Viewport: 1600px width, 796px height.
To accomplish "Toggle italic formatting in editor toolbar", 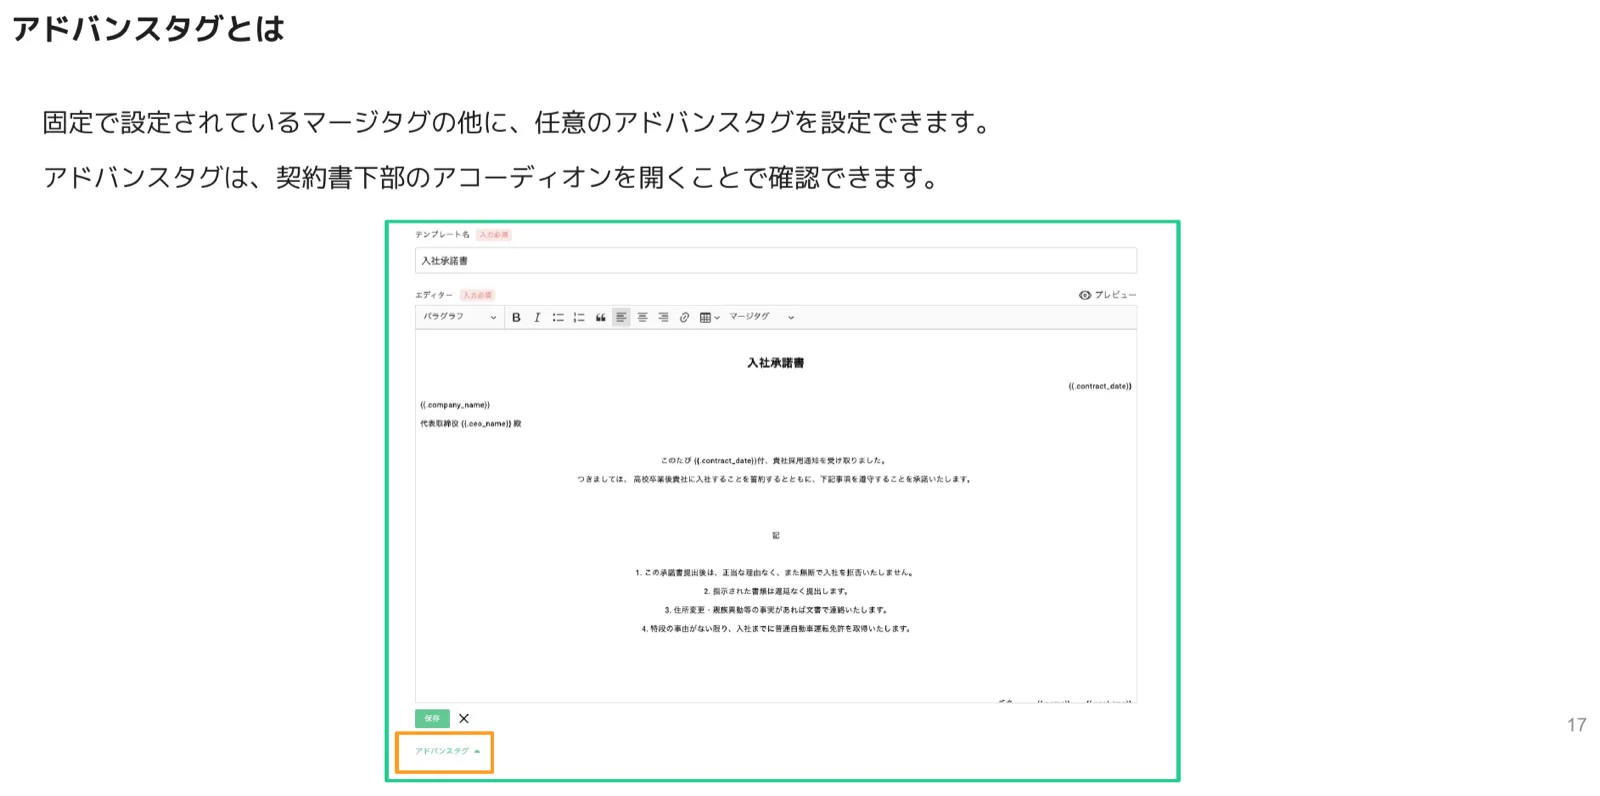I will pyautogui.click(x=537, y=318).
